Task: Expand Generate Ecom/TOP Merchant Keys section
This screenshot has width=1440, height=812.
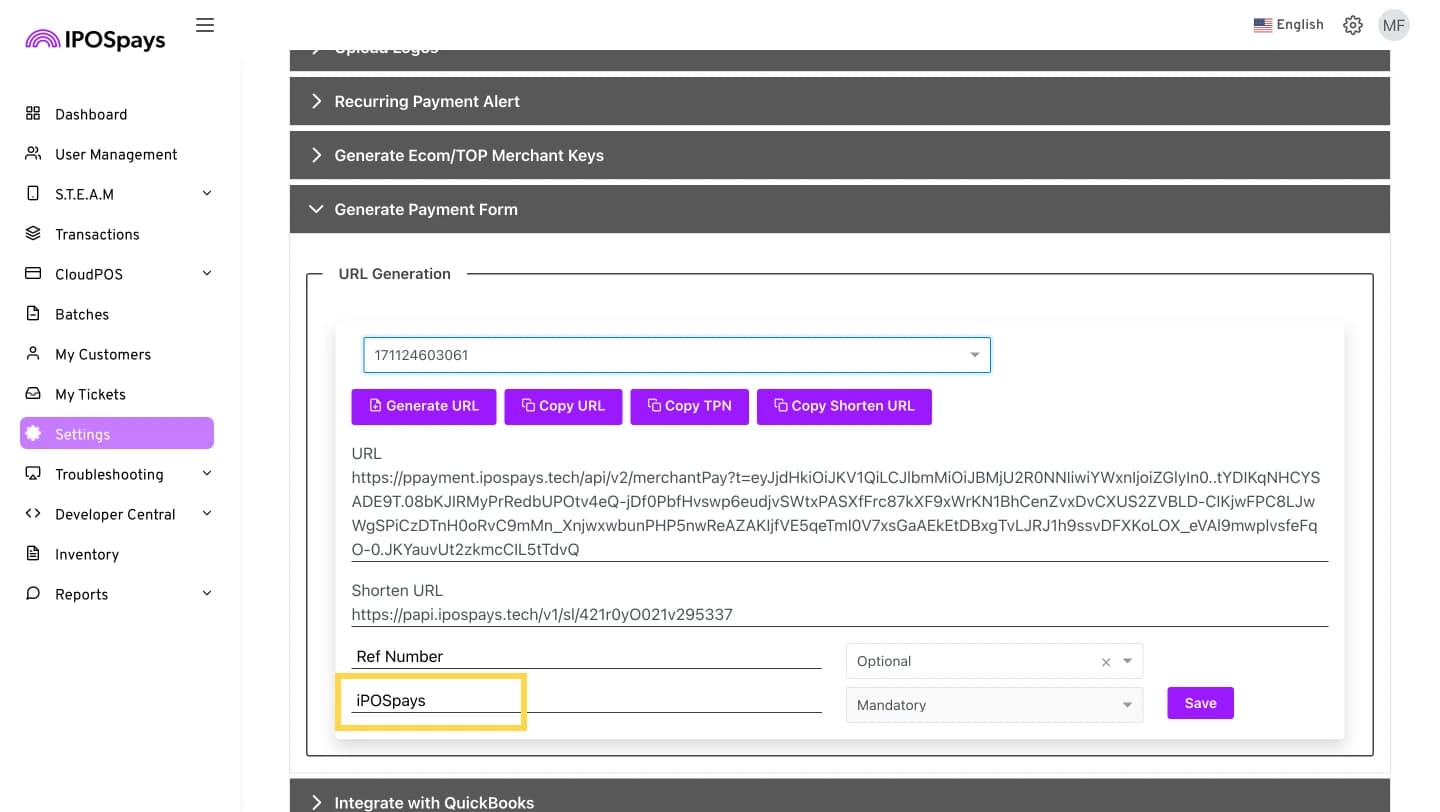Action: coord(840,155)
